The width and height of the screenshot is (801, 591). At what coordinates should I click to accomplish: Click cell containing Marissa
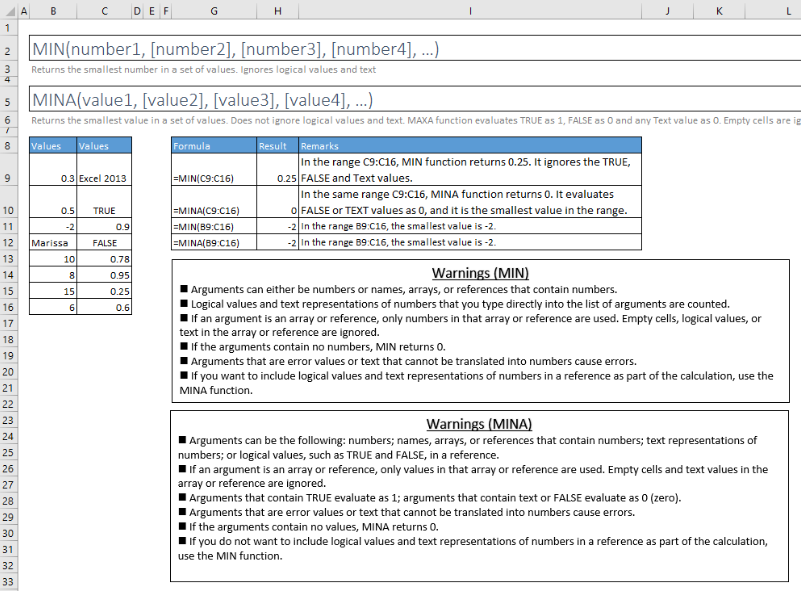click(x=53, y=243)
